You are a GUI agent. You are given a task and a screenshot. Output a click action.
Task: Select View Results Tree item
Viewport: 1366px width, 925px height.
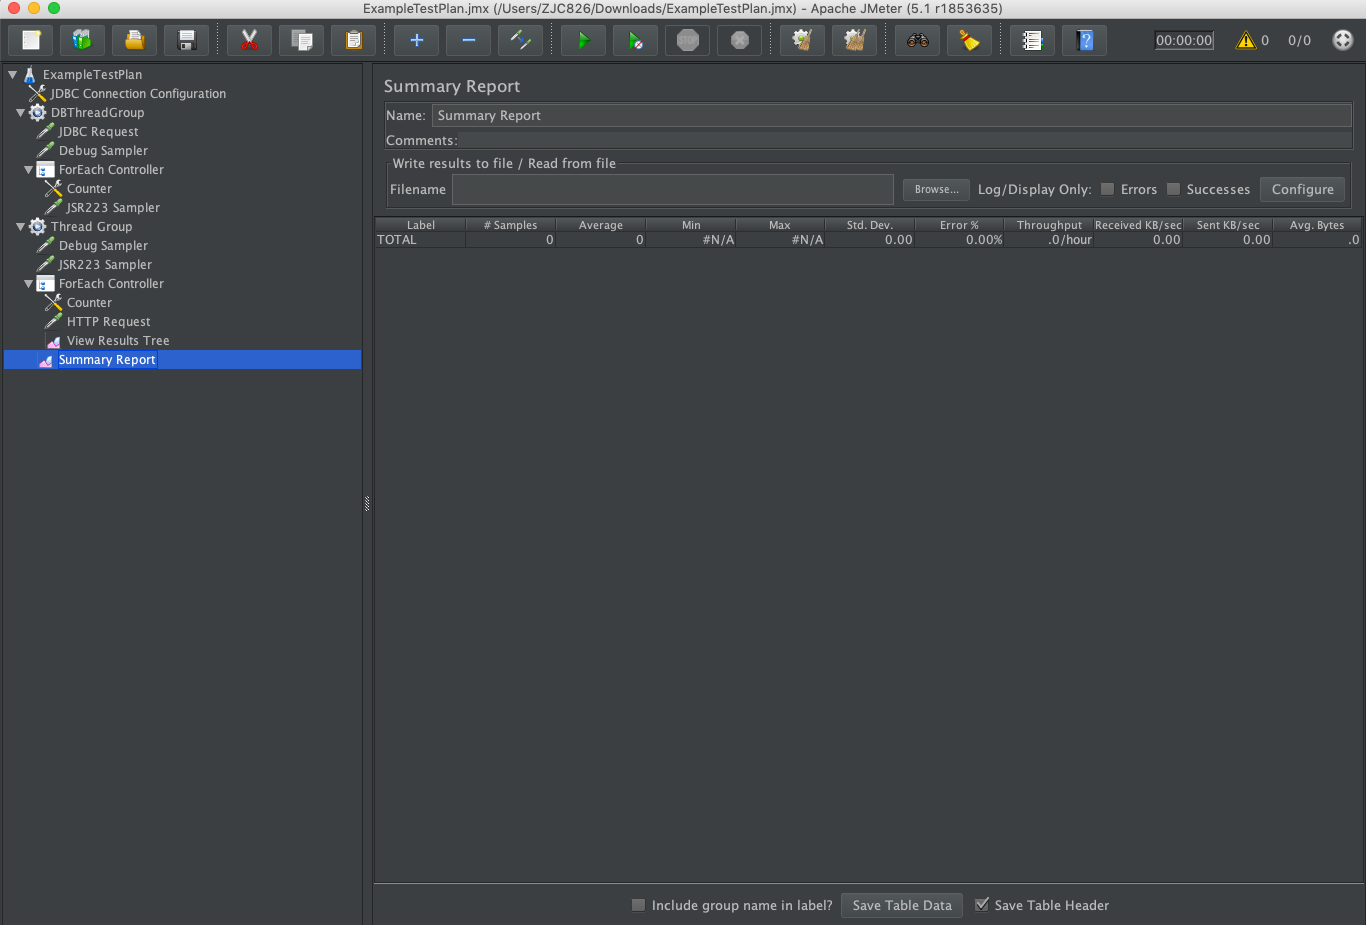click(x=118, y=340)
